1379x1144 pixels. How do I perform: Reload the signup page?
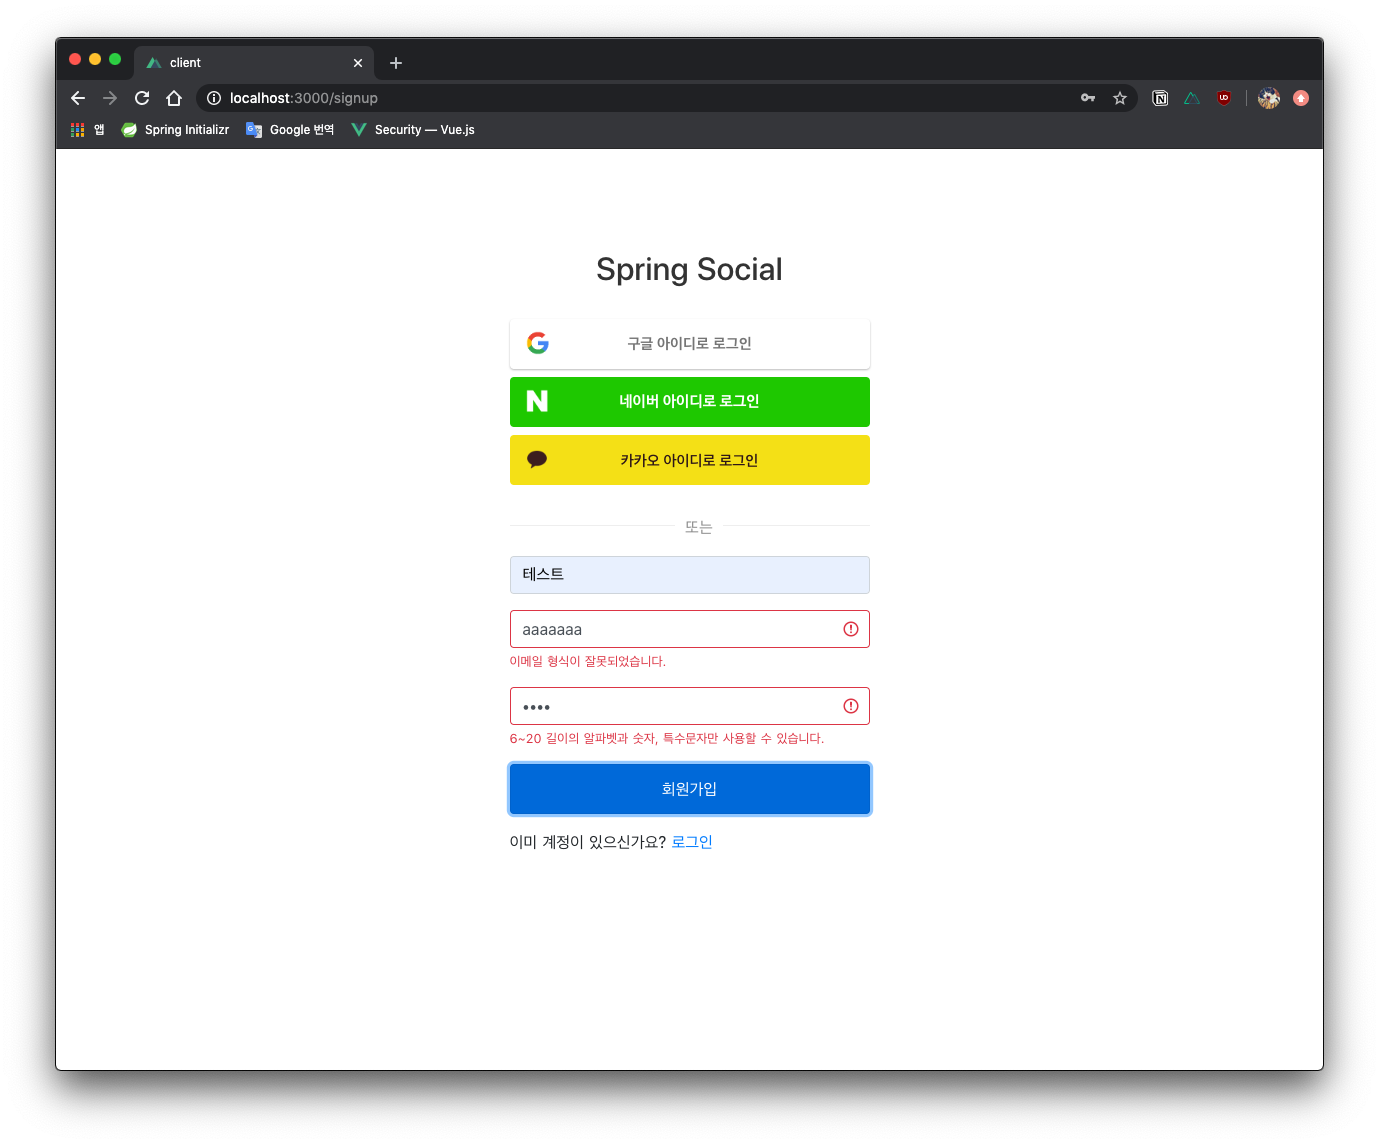(142, 98)
